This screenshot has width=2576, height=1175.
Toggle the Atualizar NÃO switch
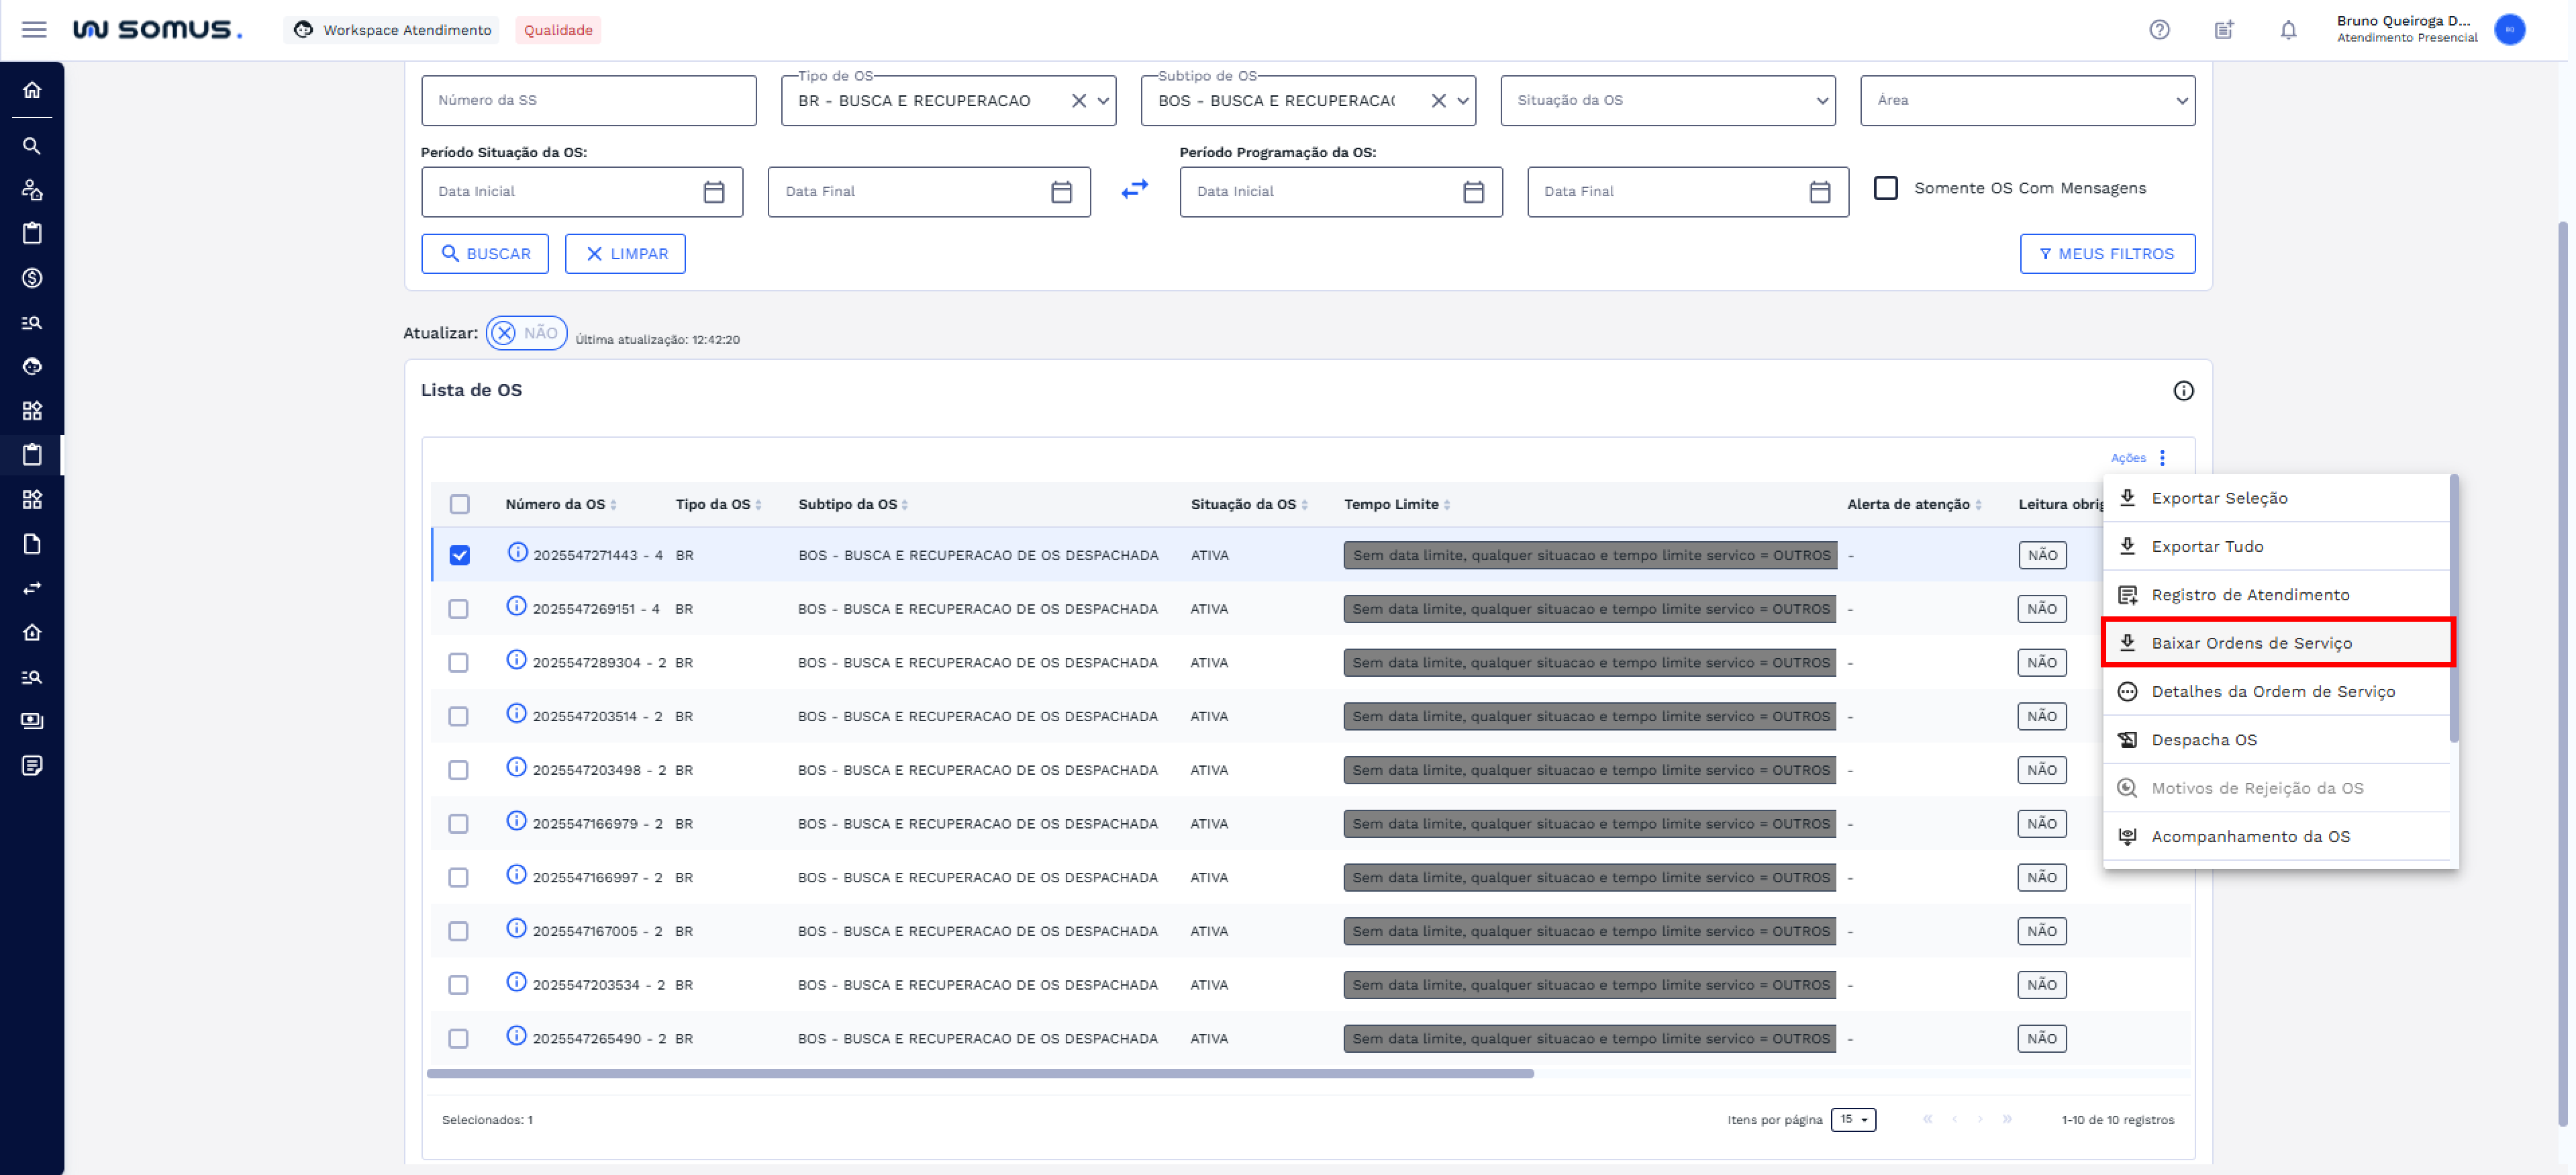[526, 333]
